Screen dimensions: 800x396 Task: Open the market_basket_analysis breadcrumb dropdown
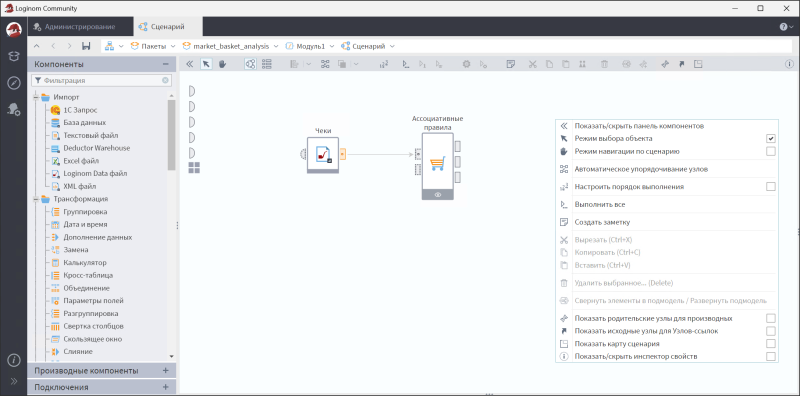coord(276,46)
